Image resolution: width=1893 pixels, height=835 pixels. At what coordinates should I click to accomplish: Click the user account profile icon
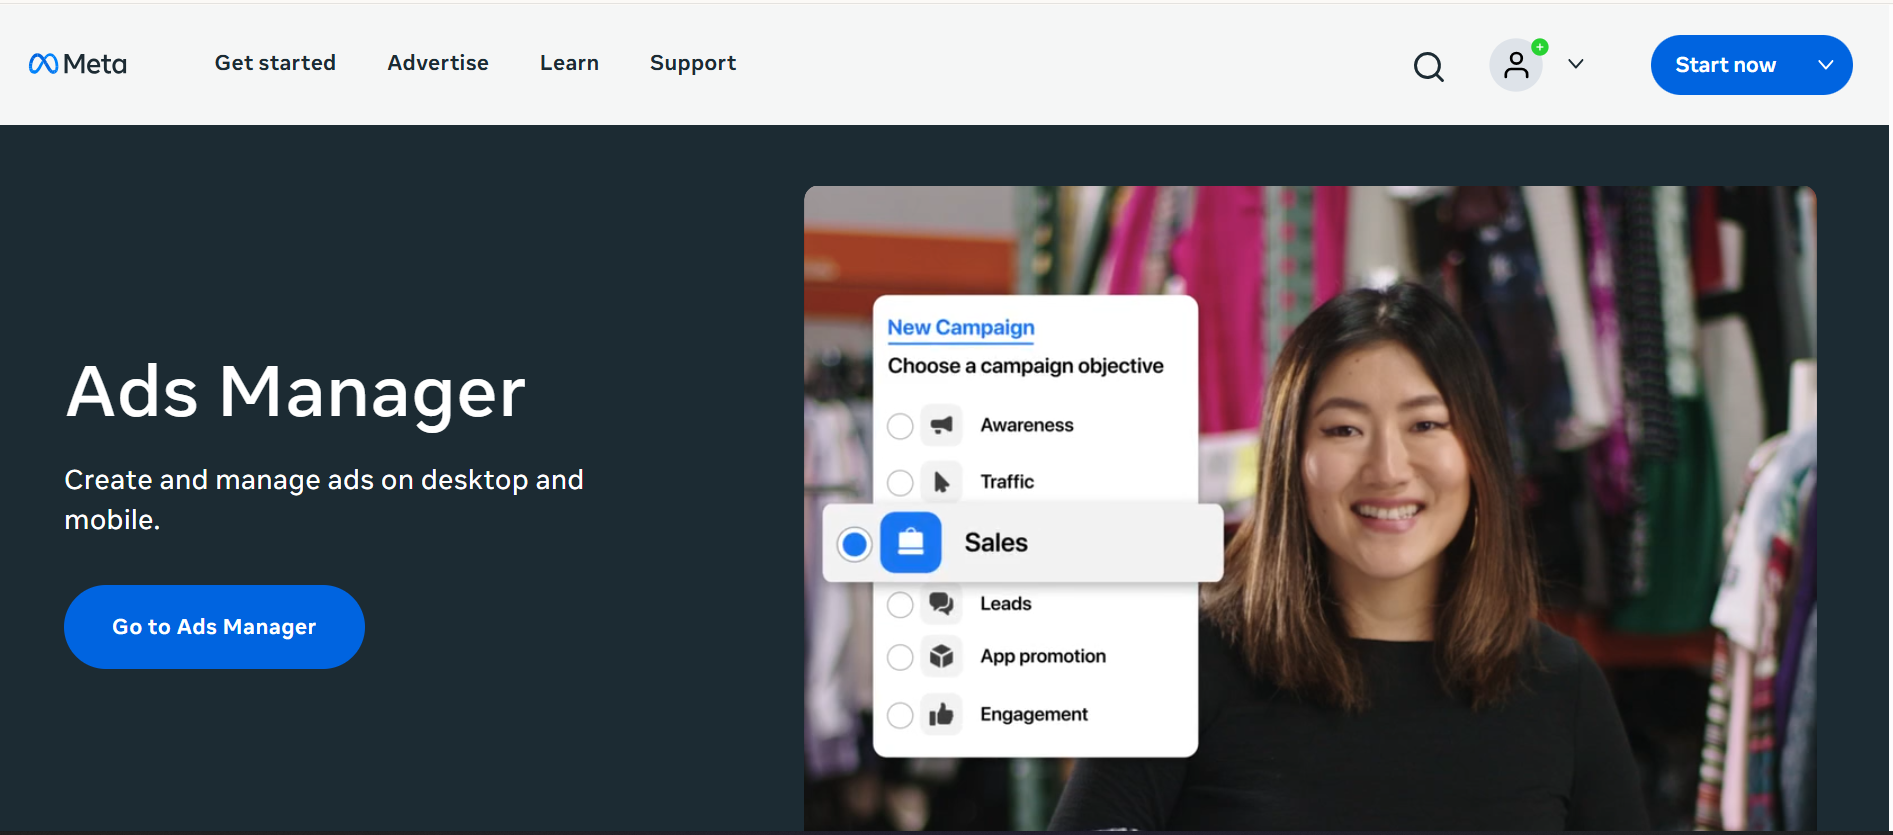[x=1516, y=65]
